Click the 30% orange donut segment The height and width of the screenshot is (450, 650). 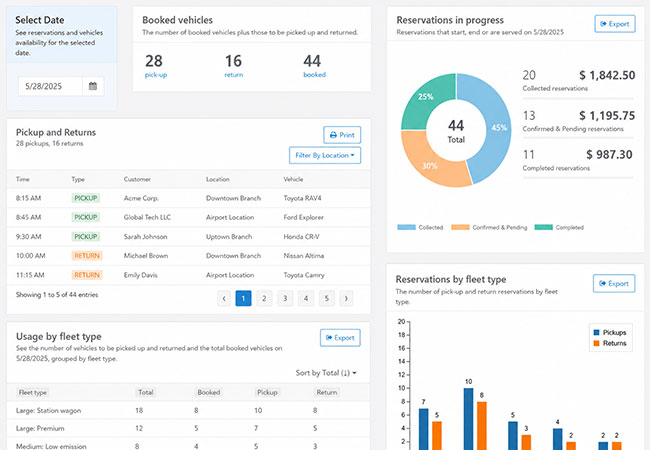[431, 164]
